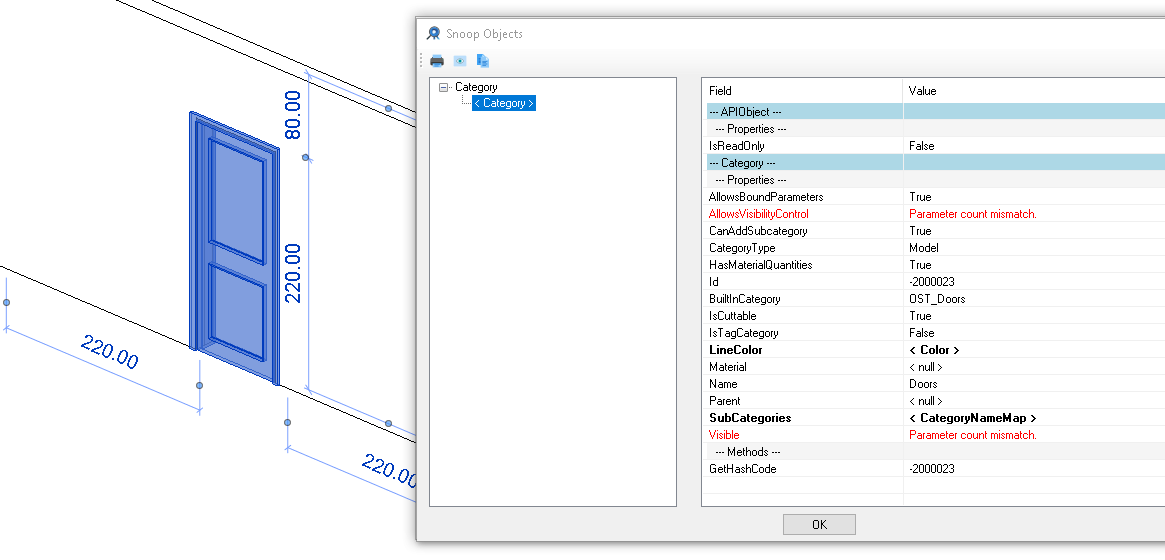
Task: Collapse the Category tree node
Action: click(x=444, y=88)
